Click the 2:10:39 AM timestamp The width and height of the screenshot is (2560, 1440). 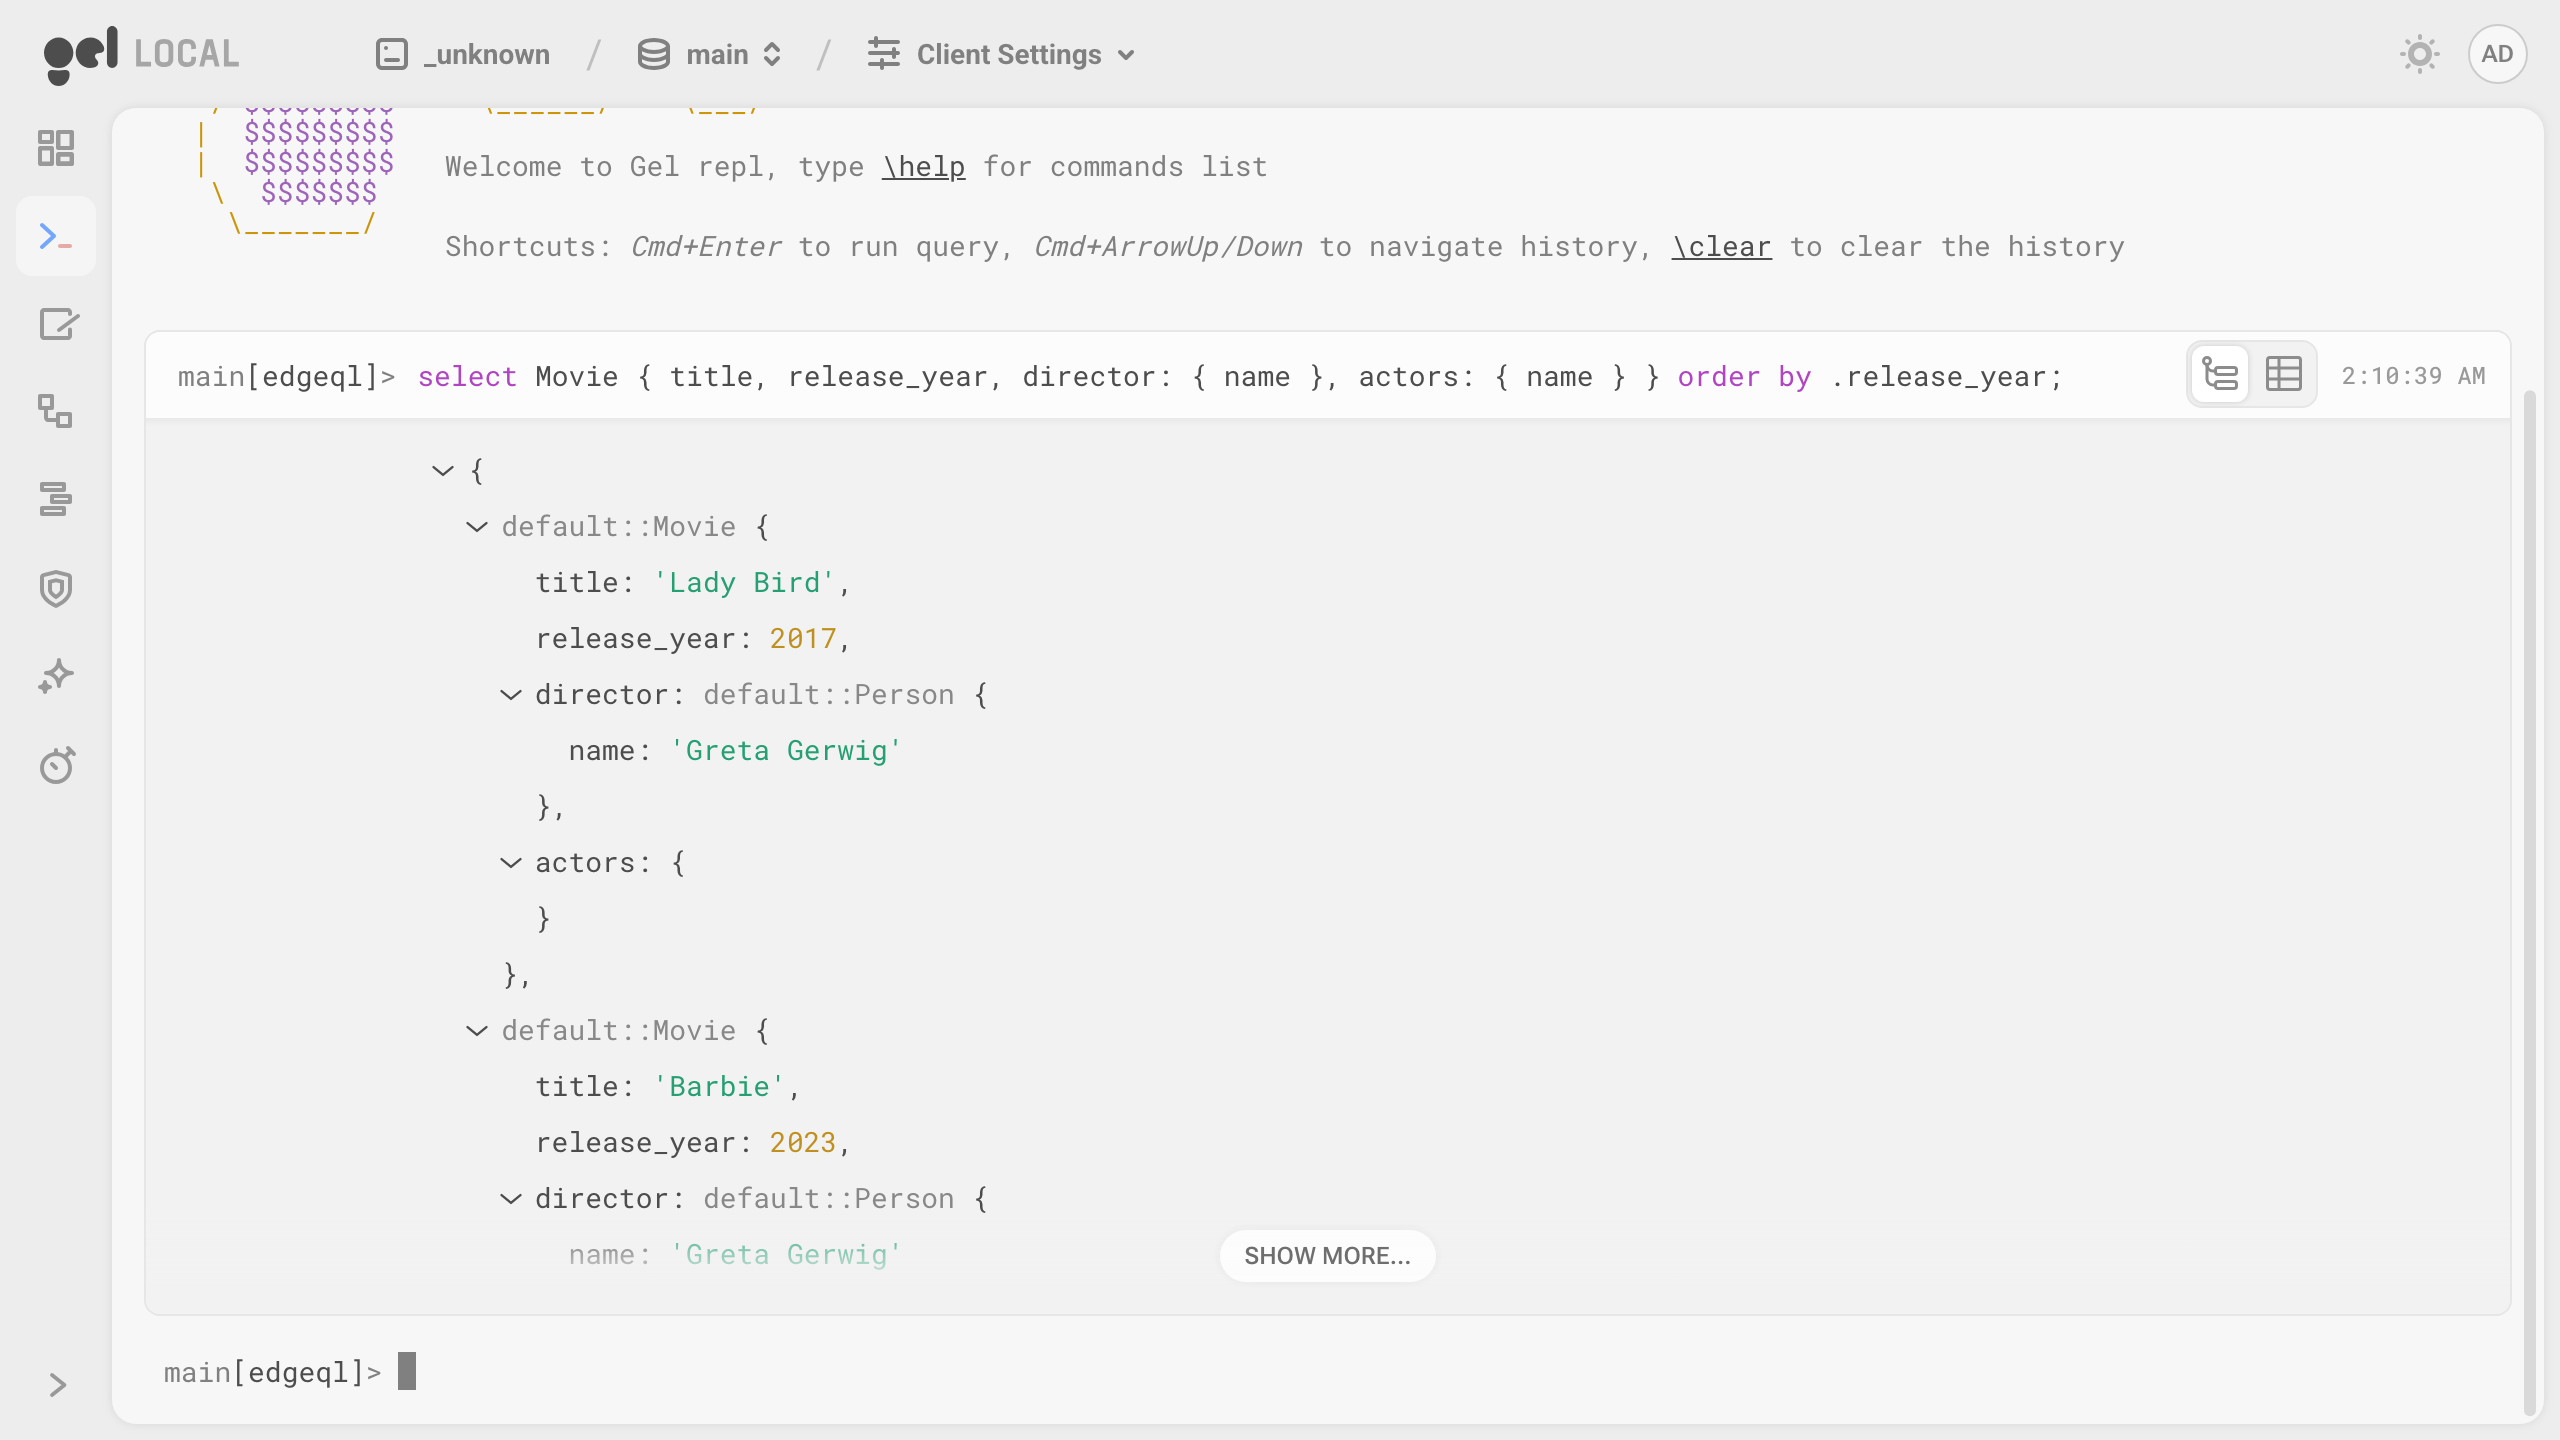(2413, 376)
